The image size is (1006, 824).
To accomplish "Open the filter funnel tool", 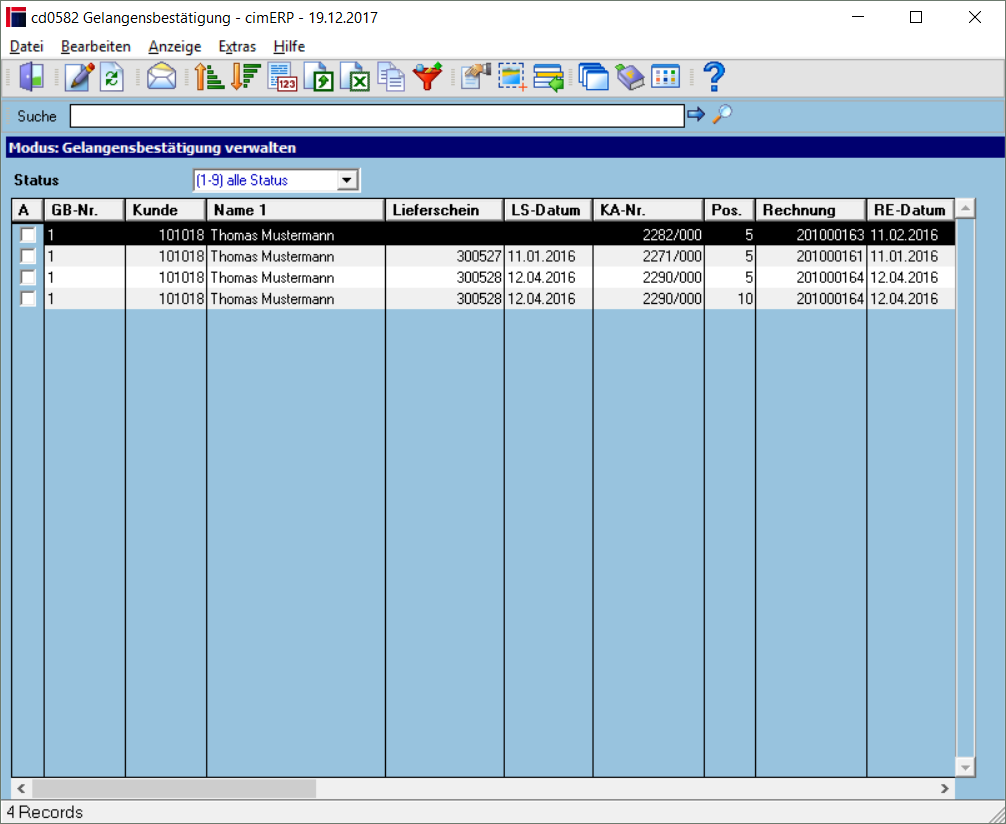I will 427,77.
